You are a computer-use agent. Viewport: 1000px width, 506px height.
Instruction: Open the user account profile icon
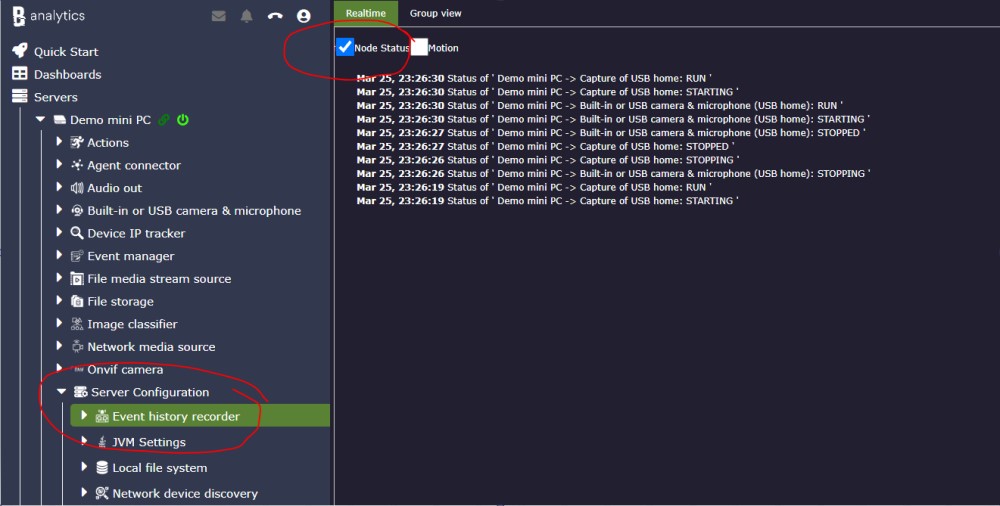[304, 16]
